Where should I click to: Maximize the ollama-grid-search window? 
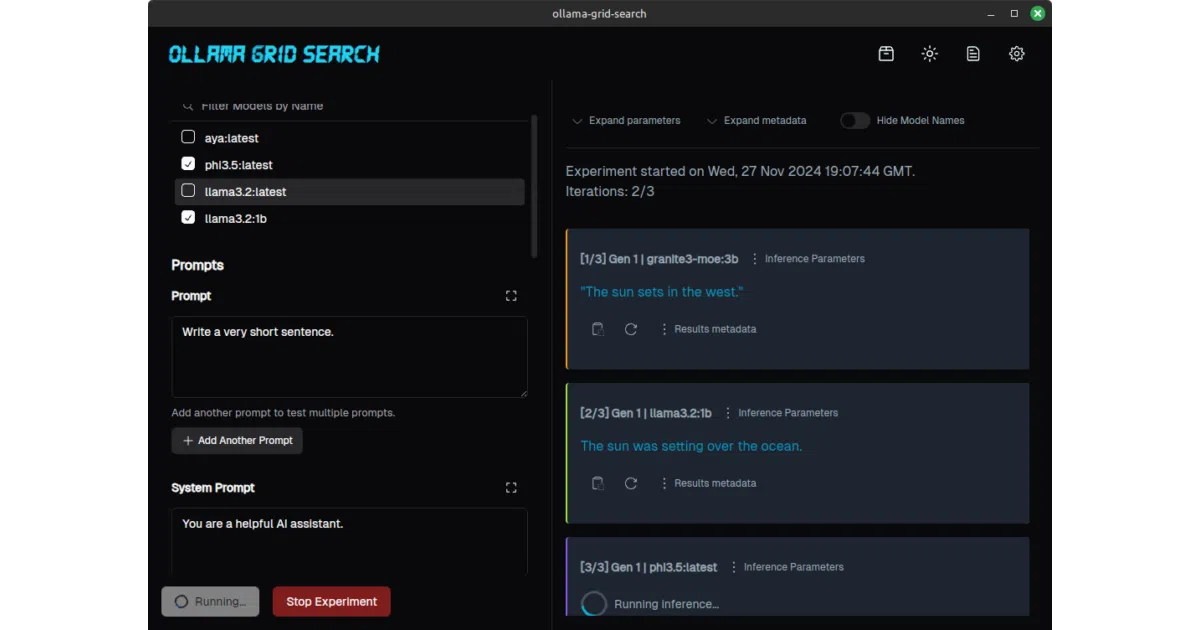tap(1014, 14)
